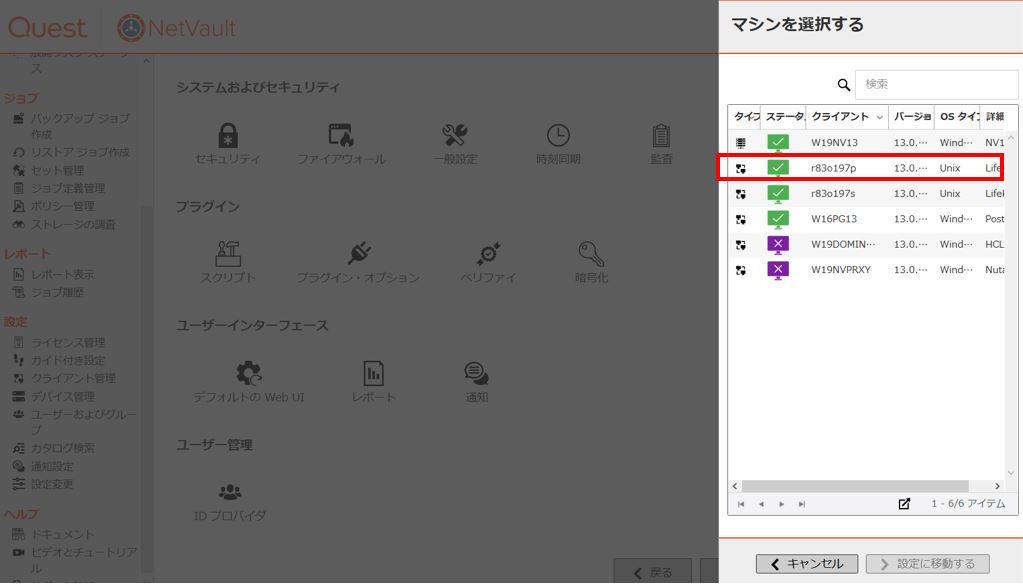The width and height of the screenshot is (1023, 584).
Task: Open ジョブ履歴 in sidebar
Action: coord(57,293)
